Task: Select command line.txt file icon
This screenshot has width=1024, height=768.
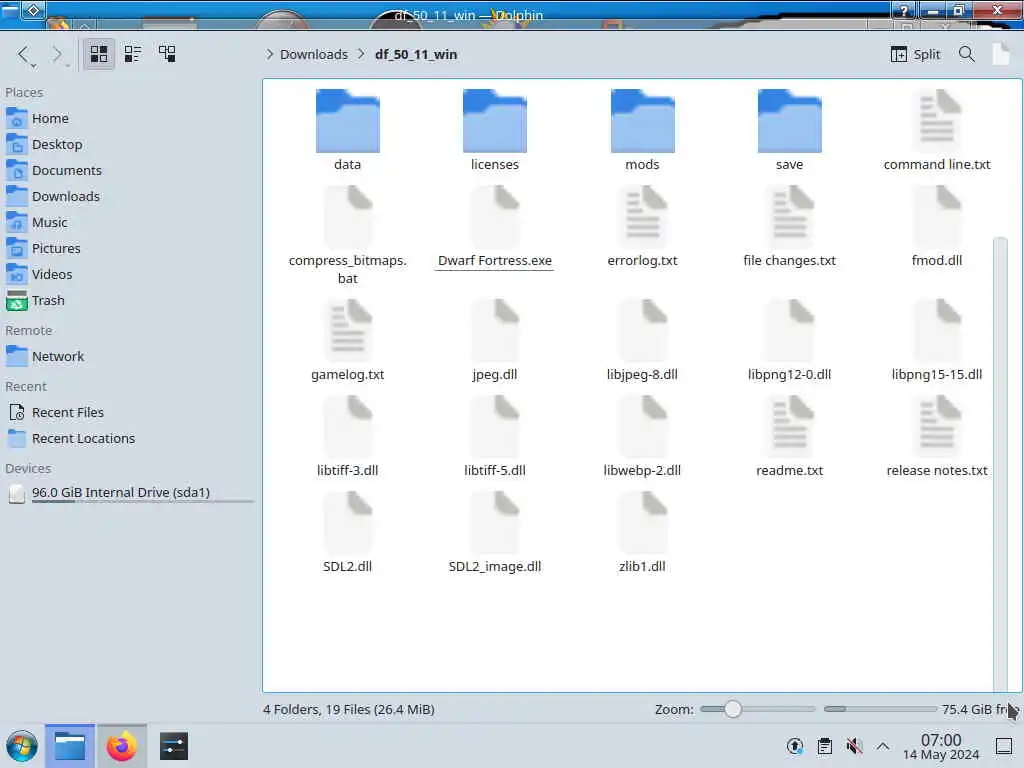Action: (x=937, y=119)
